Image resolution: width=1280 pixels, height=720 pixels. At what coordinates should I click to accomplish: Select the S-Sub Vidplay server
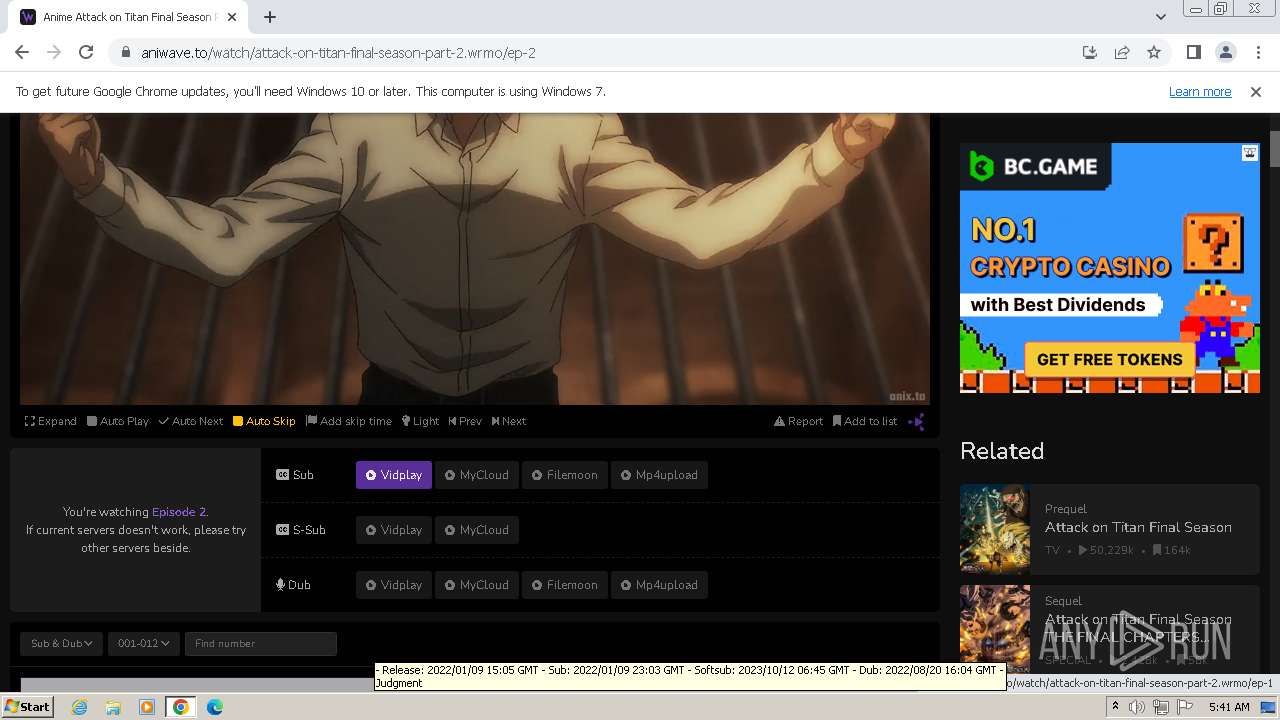394,530
